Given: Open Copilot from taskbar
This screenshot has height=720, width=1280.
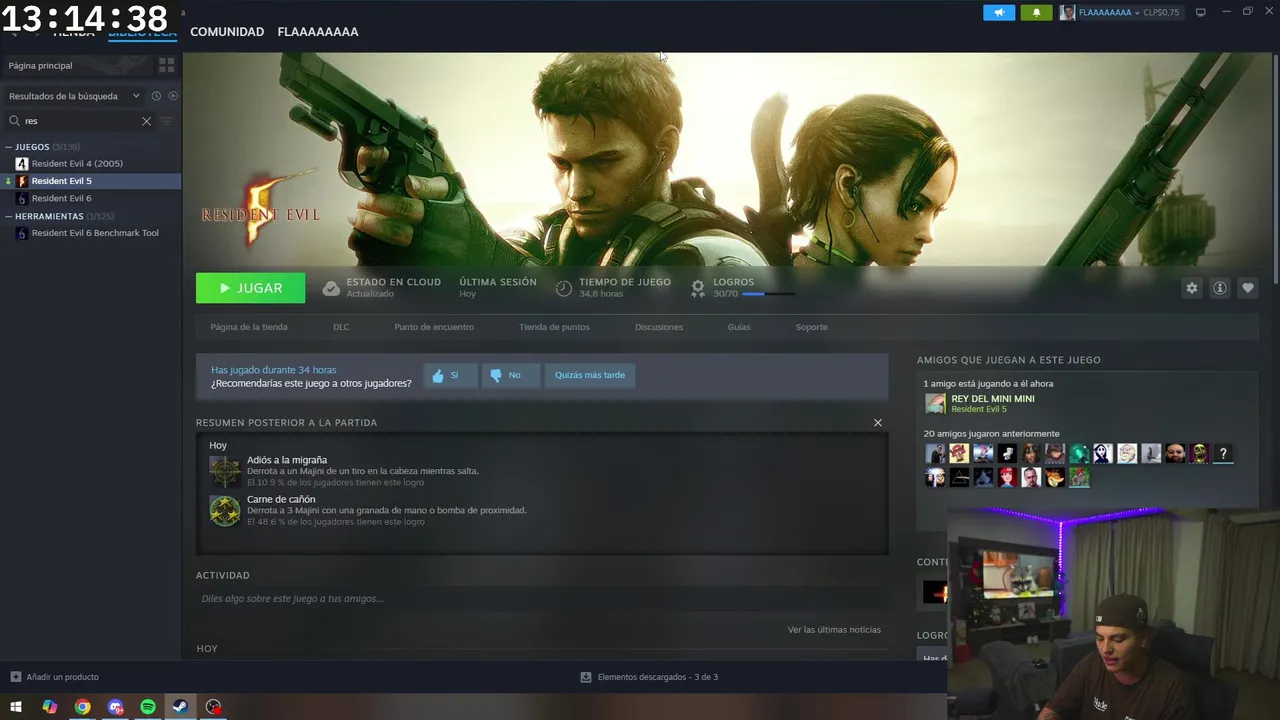Looking at the screenshot, I should (49, 707).
